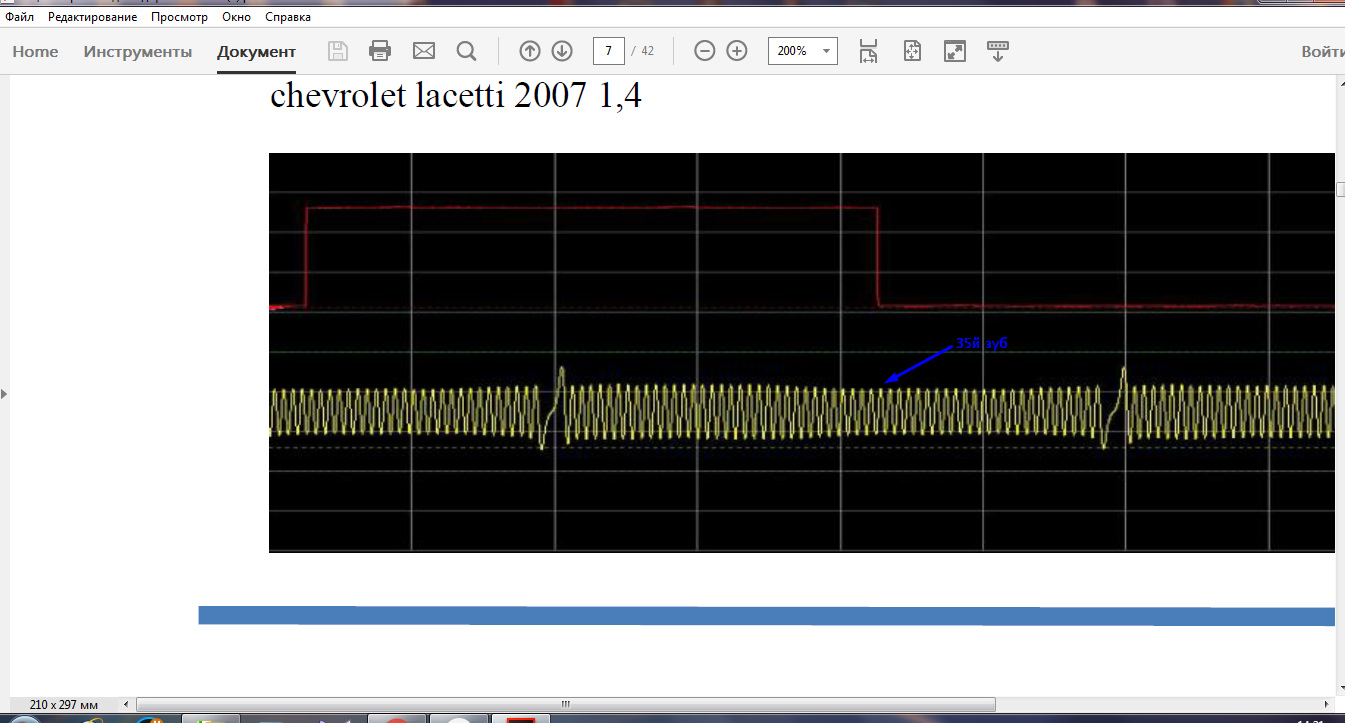
Task: Click the Войти sign-in button
Action: [1322, 52]
